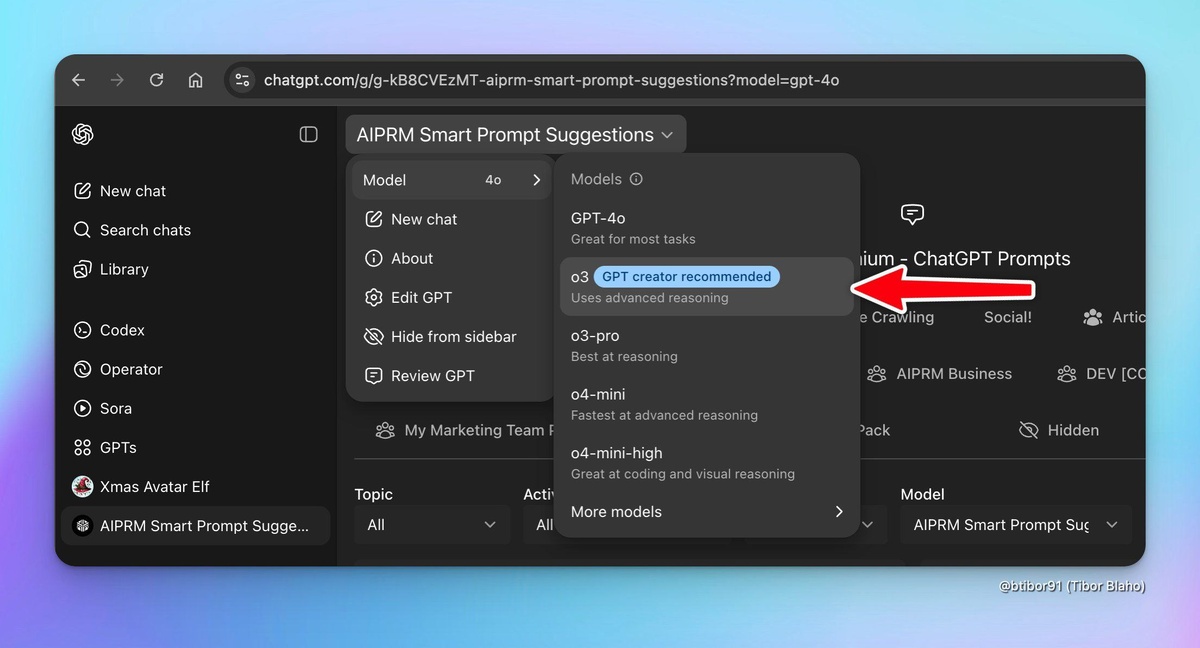
Task: Select the o4-mini-high model
Action: click(706, 462)
